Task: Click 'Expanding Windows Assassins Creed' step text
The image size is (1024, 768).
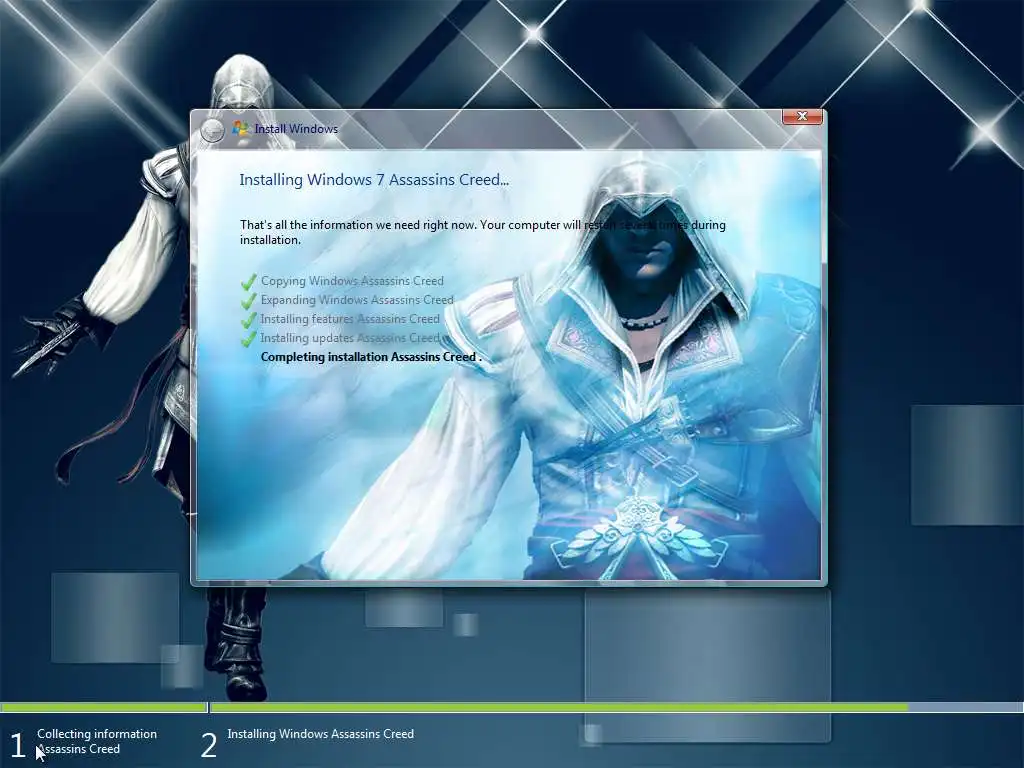Action: (357, 300)
